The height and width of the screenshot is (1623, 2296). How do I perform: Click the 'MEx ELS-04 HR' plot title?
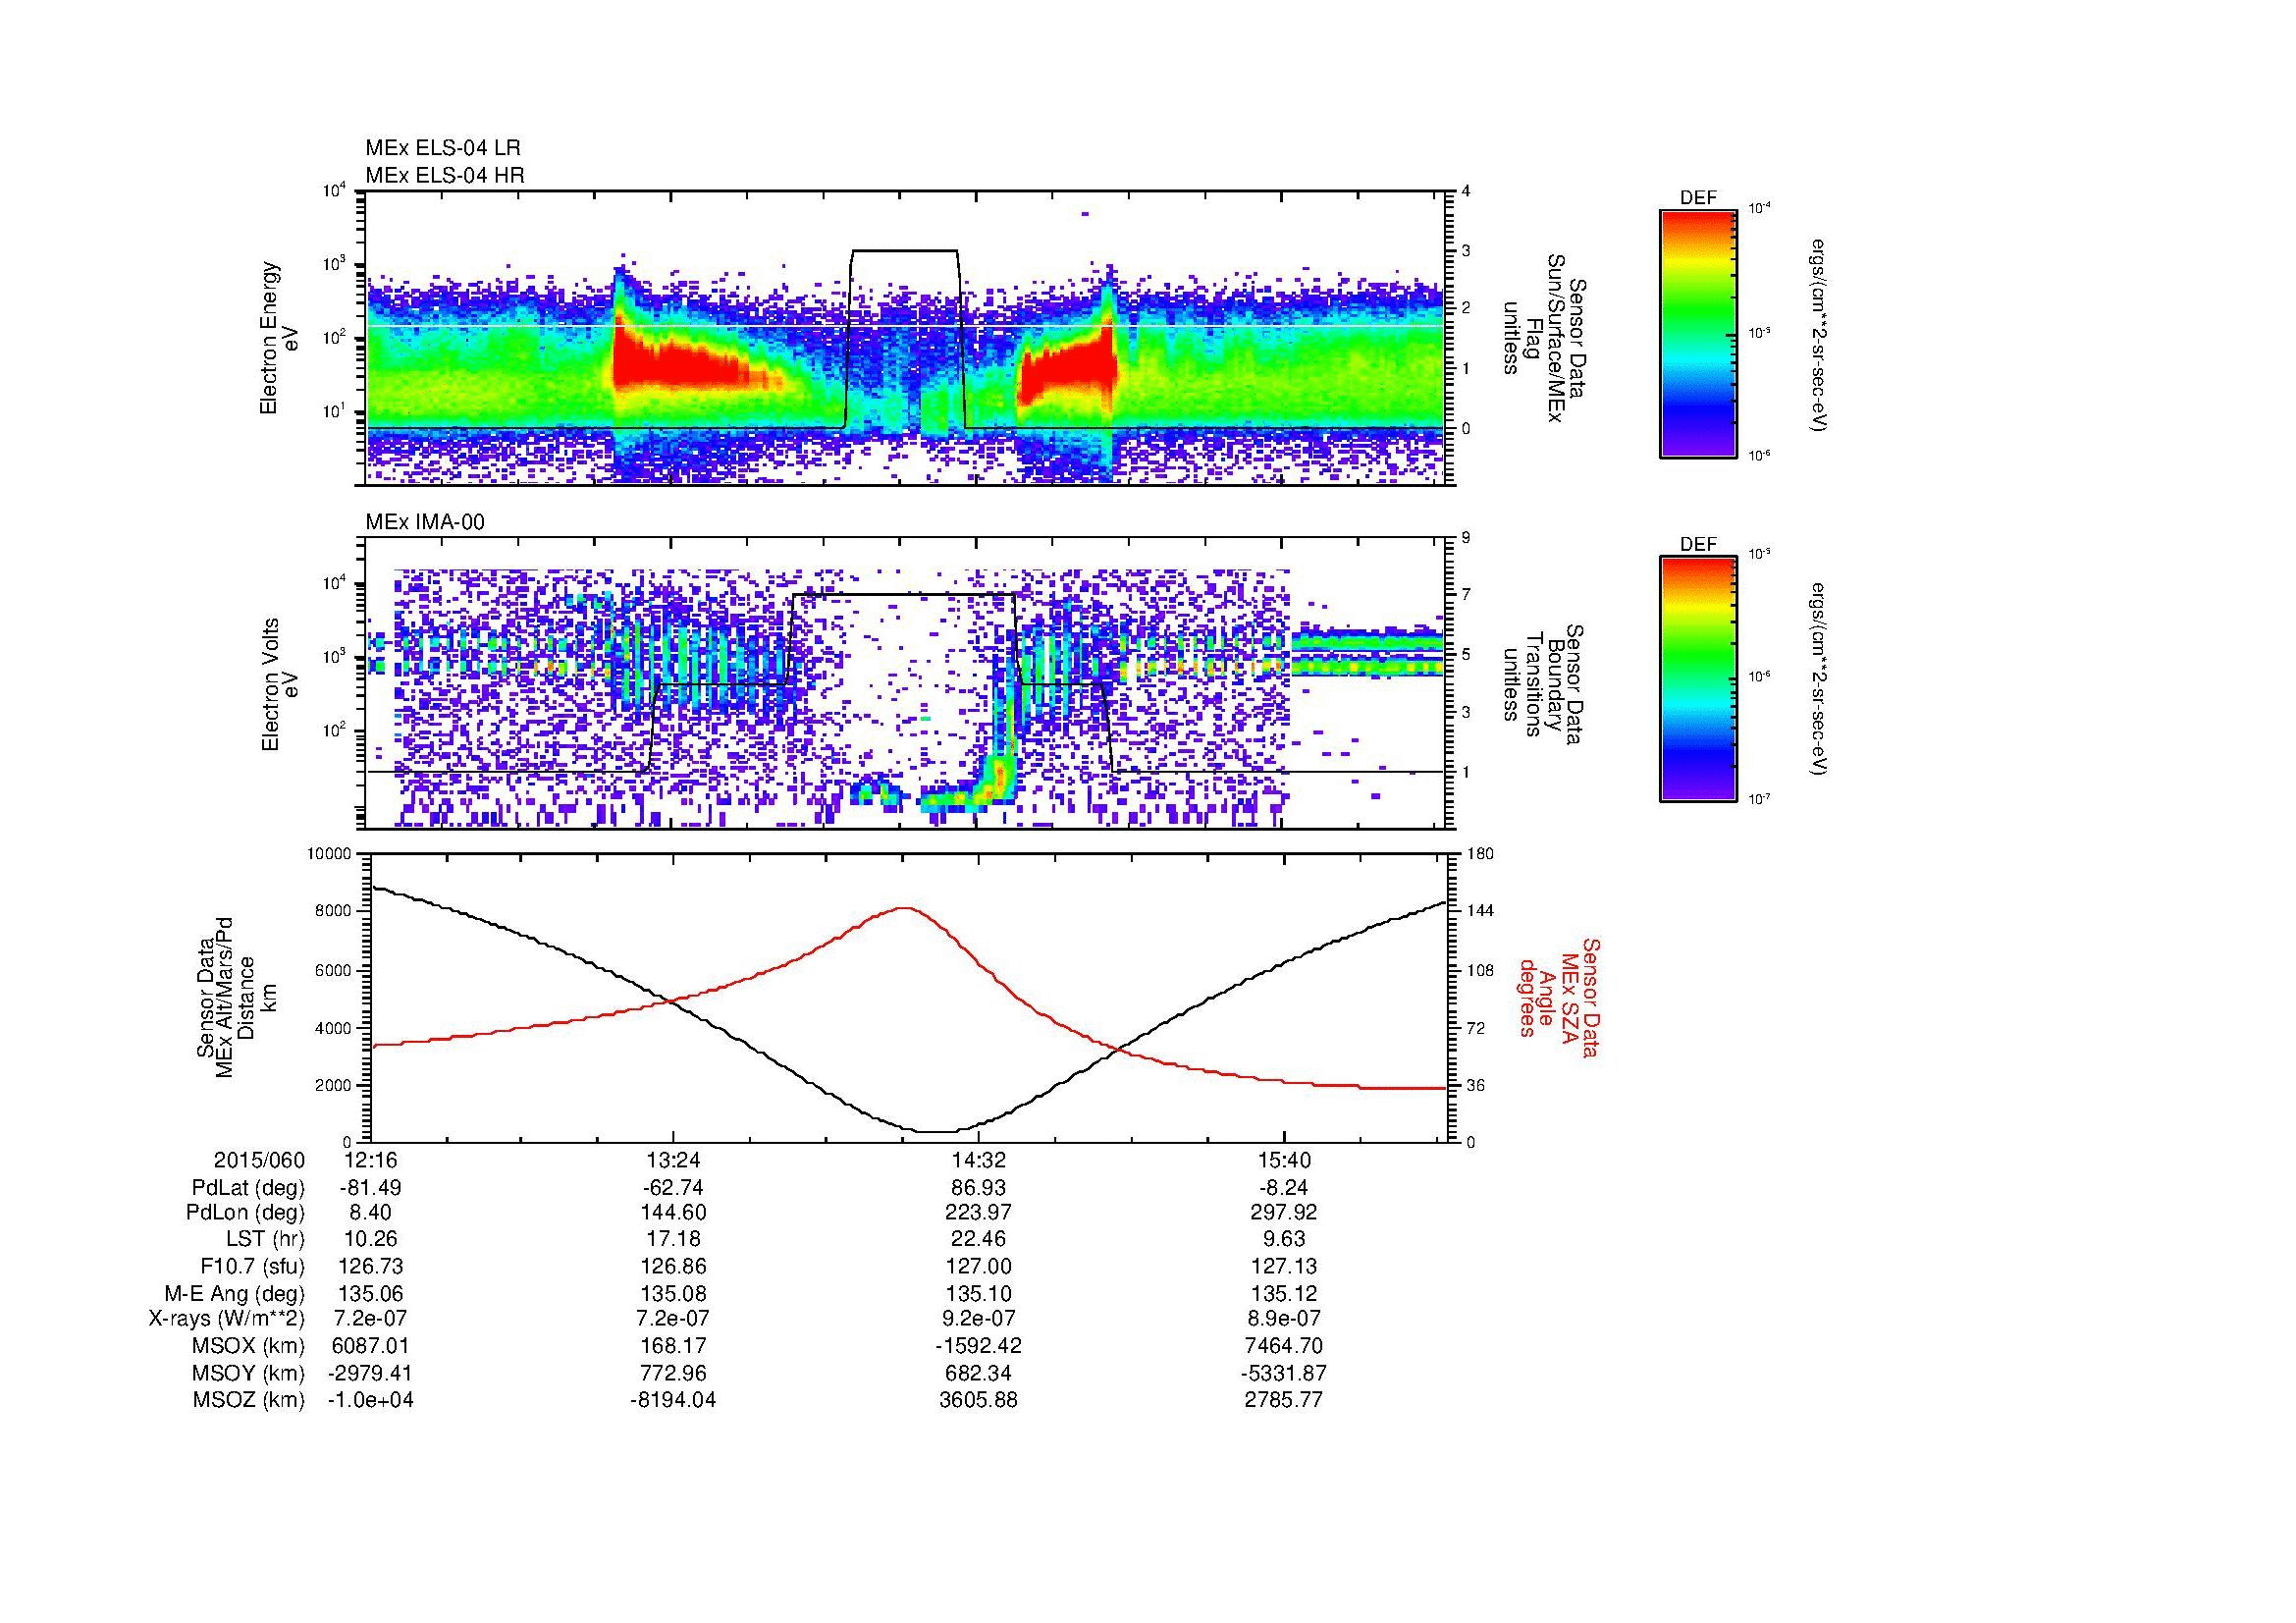pos(445,176)
